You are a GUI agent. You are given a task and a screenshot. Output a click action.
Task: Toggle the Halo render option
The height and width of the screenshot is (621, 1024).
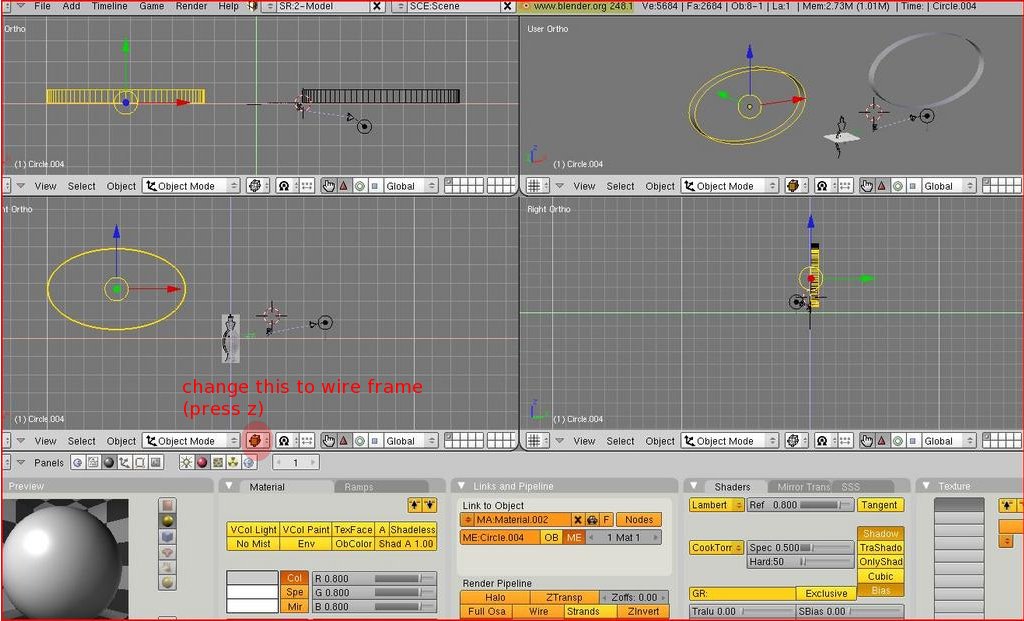pos(495,597)
